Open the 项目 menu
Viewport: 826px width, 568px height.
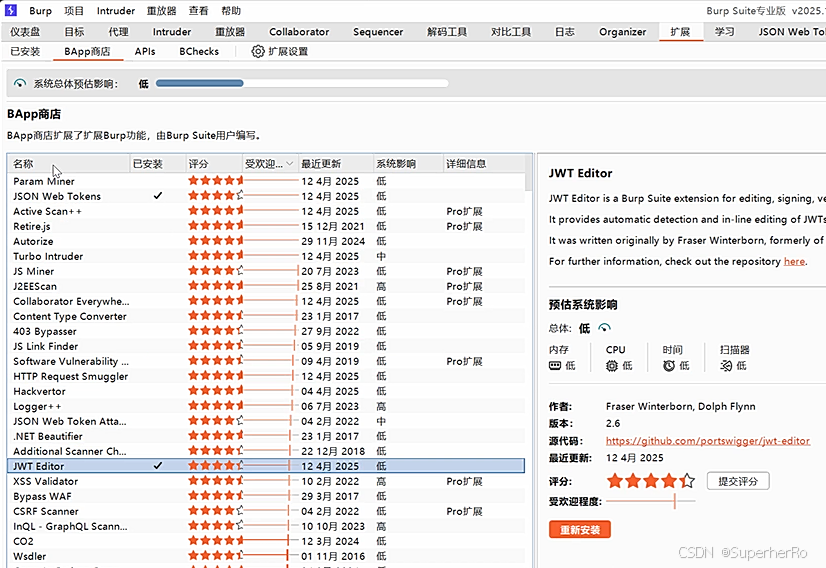74,11
